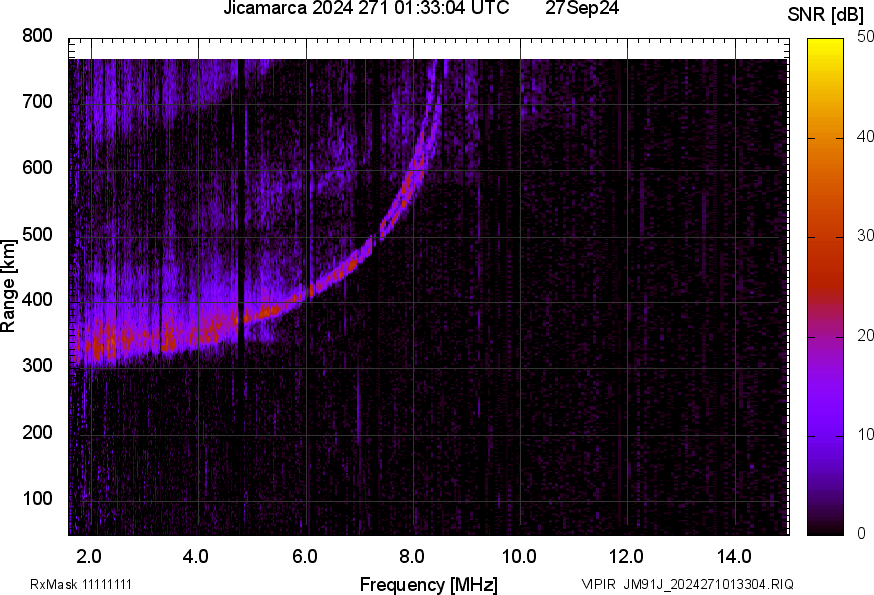Image resolution: width=874 pixels, height=595 pixels.
Task: Select the Frequency [MHz] axis label
Action: point(428,584)
